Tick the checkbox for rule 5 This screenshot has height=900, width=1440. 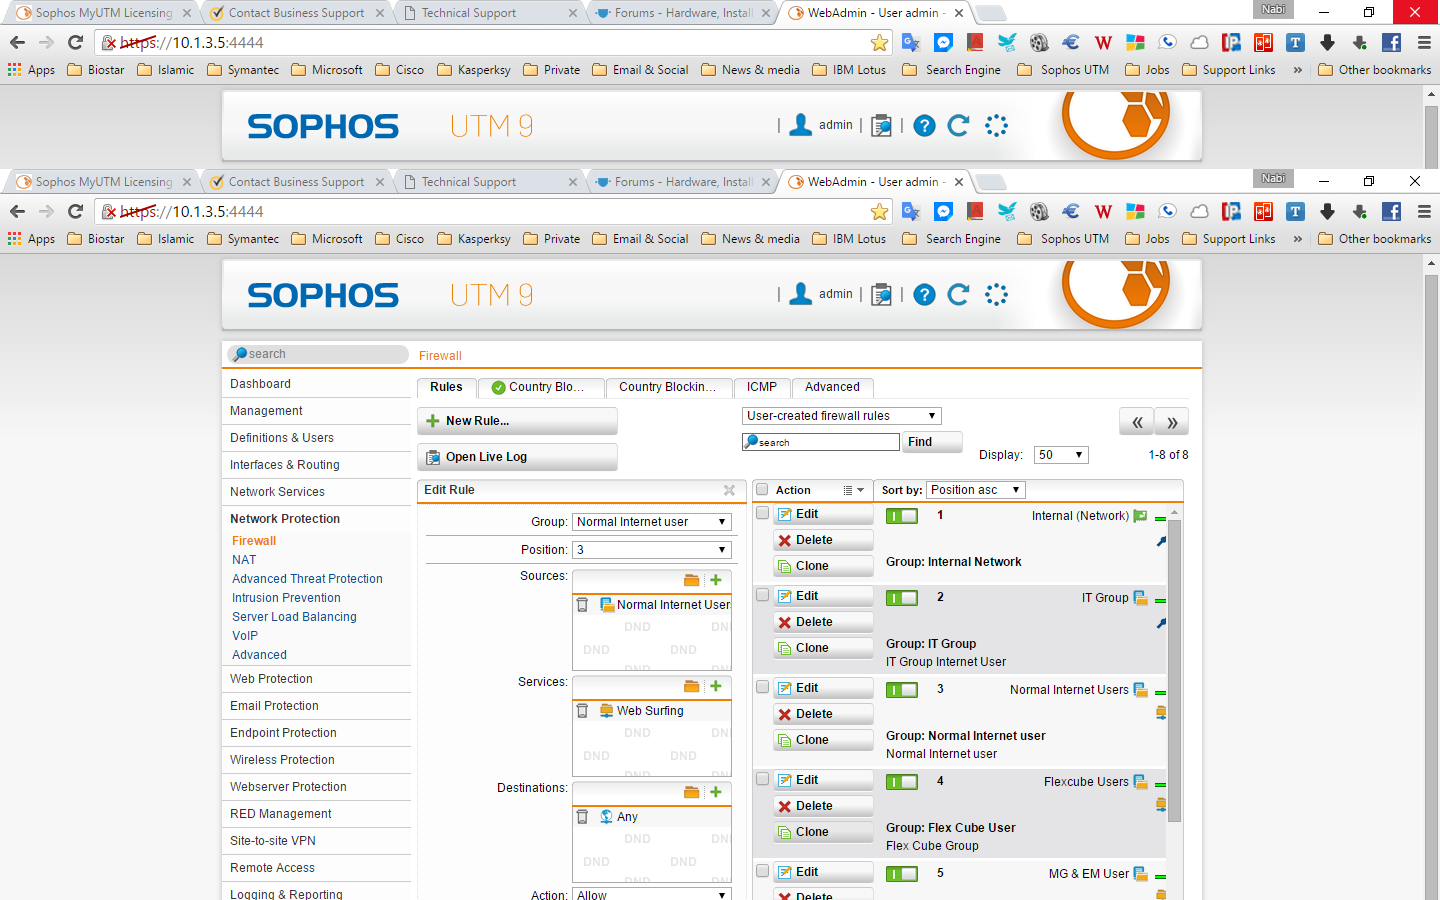click(x=762, y=871)
